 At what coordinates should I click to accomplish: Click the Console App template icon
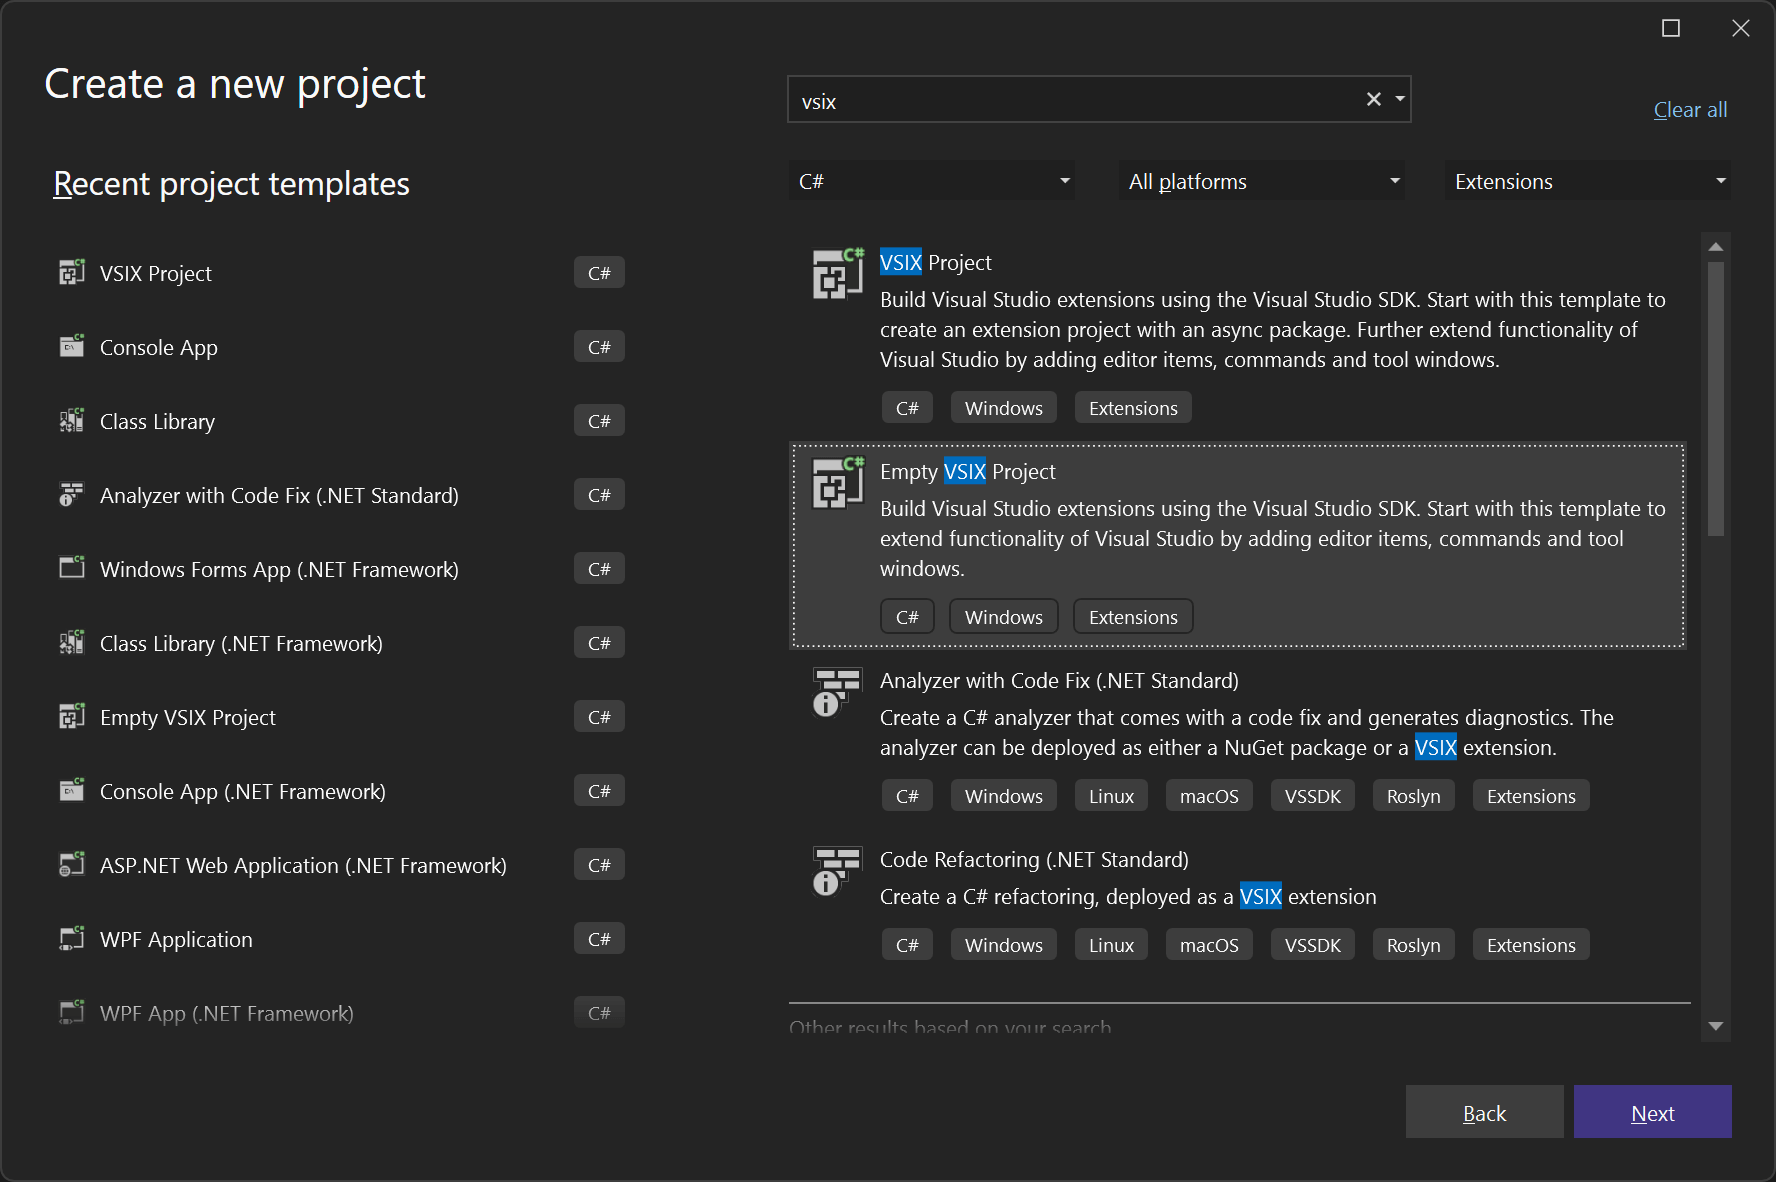72,346
